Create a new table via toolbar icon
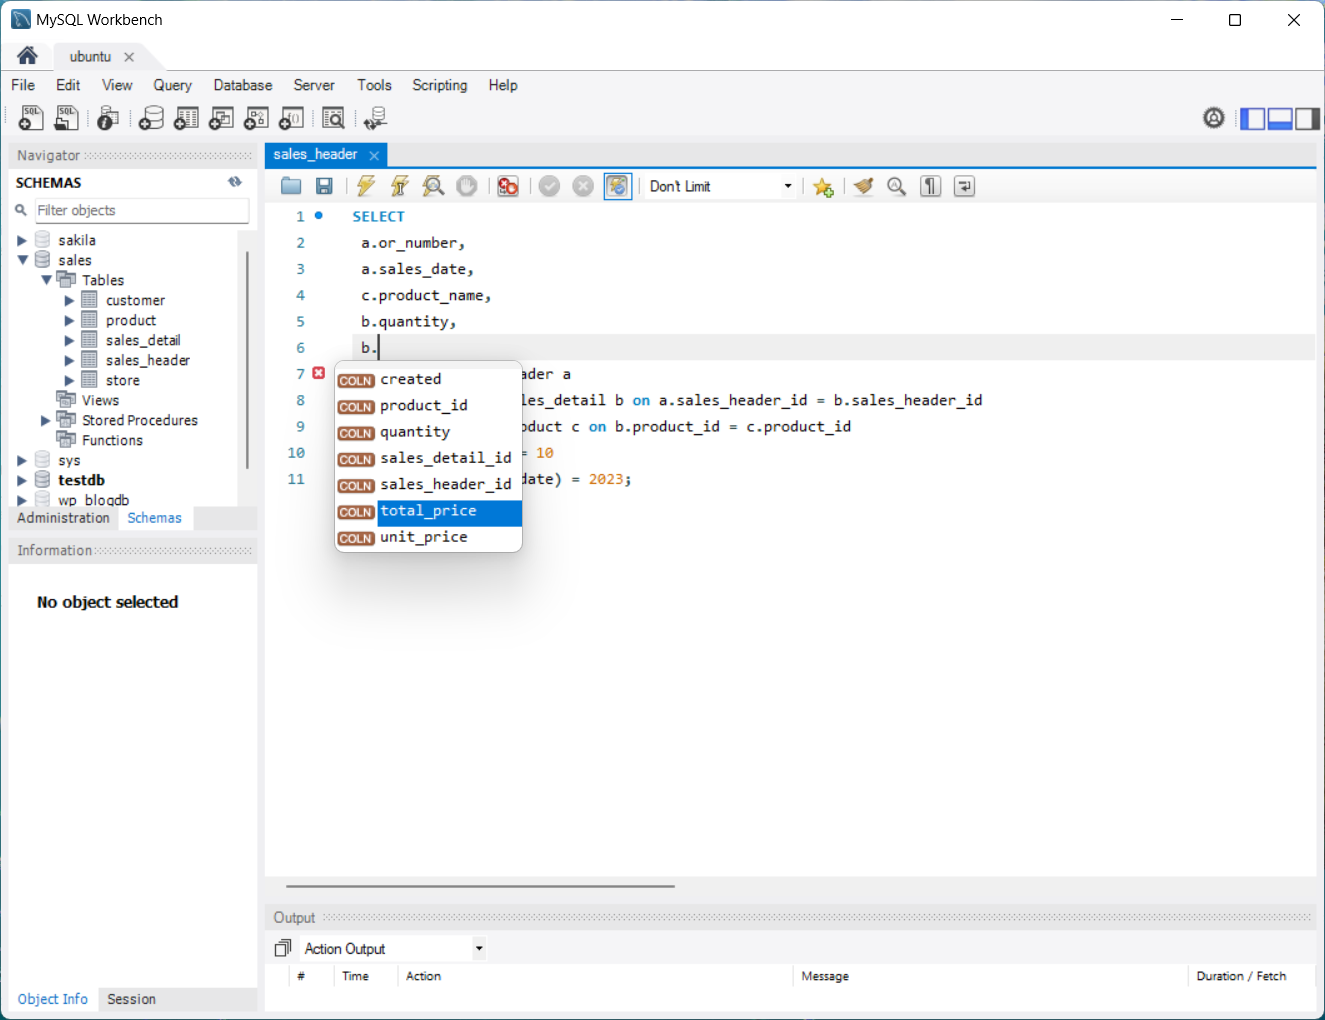 click(186, 118)
